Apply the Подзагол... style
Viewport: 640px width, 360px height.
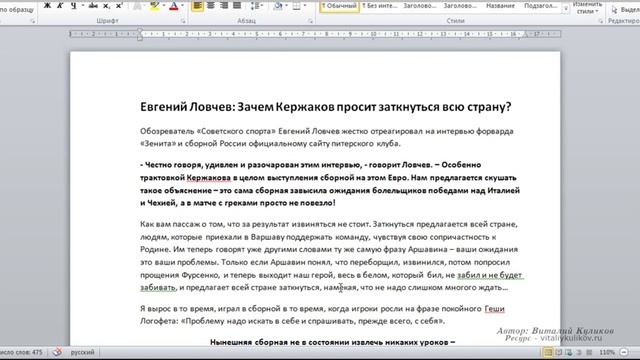(540, 6)
